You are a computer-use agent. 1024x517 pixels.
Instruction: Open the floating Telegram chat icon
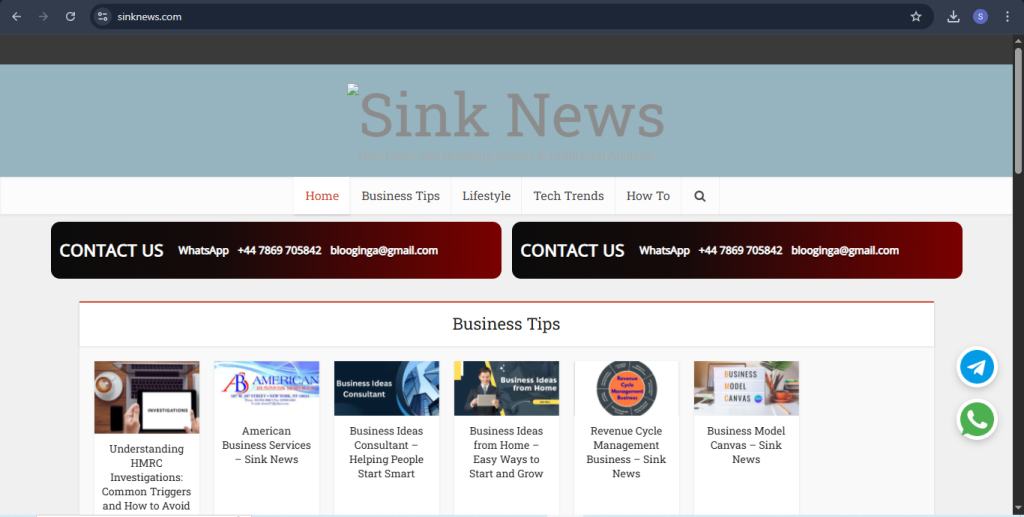coord(977,367)
